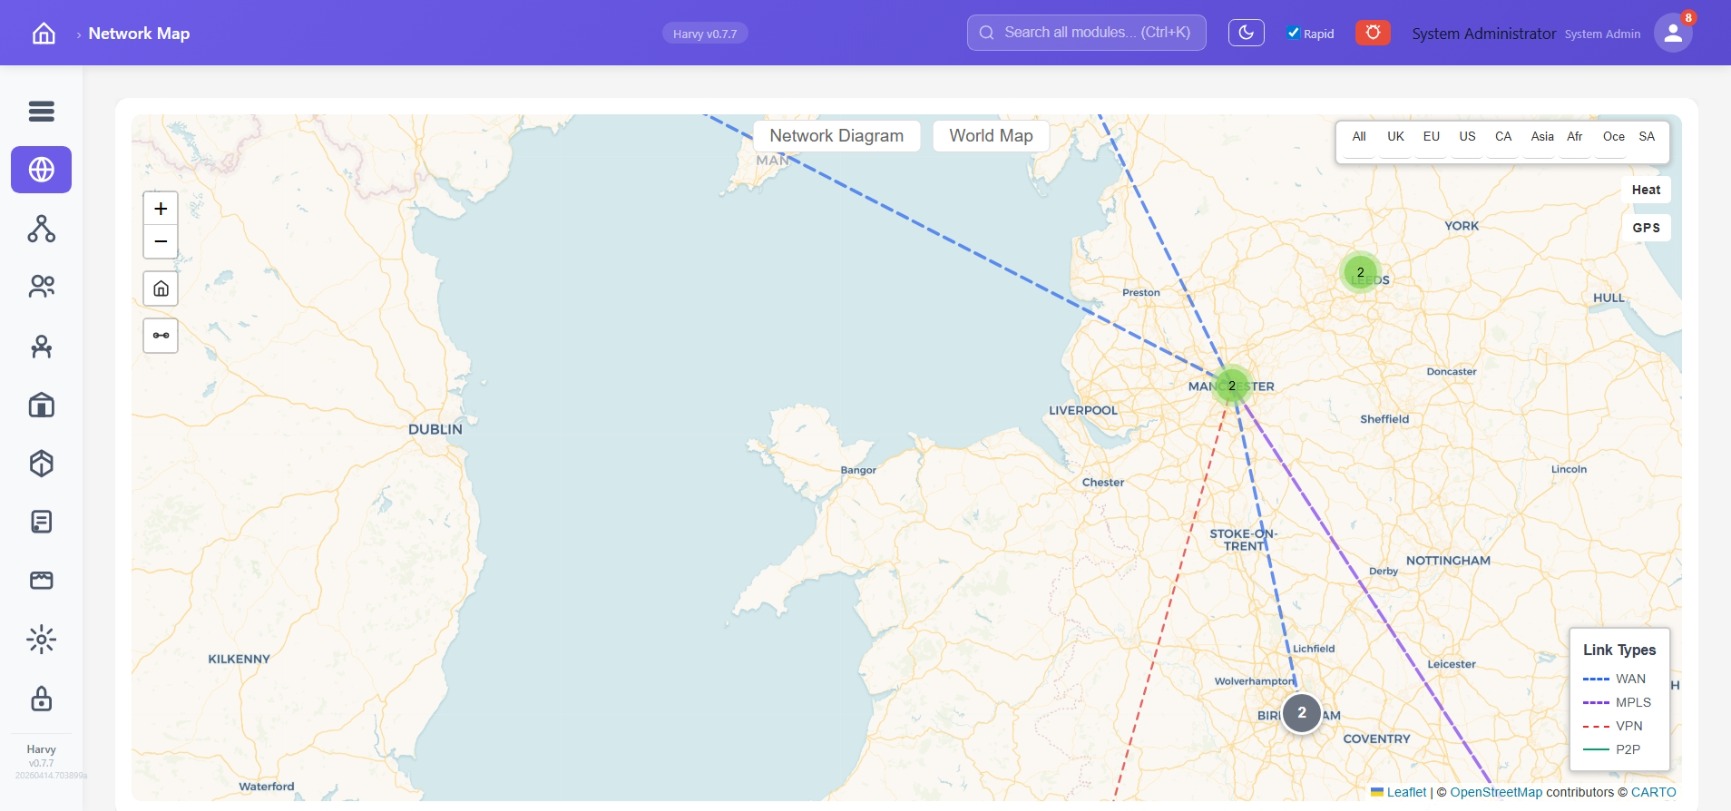Screen dimensions: 1731x811
Task: Select the UK region filter
Action: click(1395, 137)
